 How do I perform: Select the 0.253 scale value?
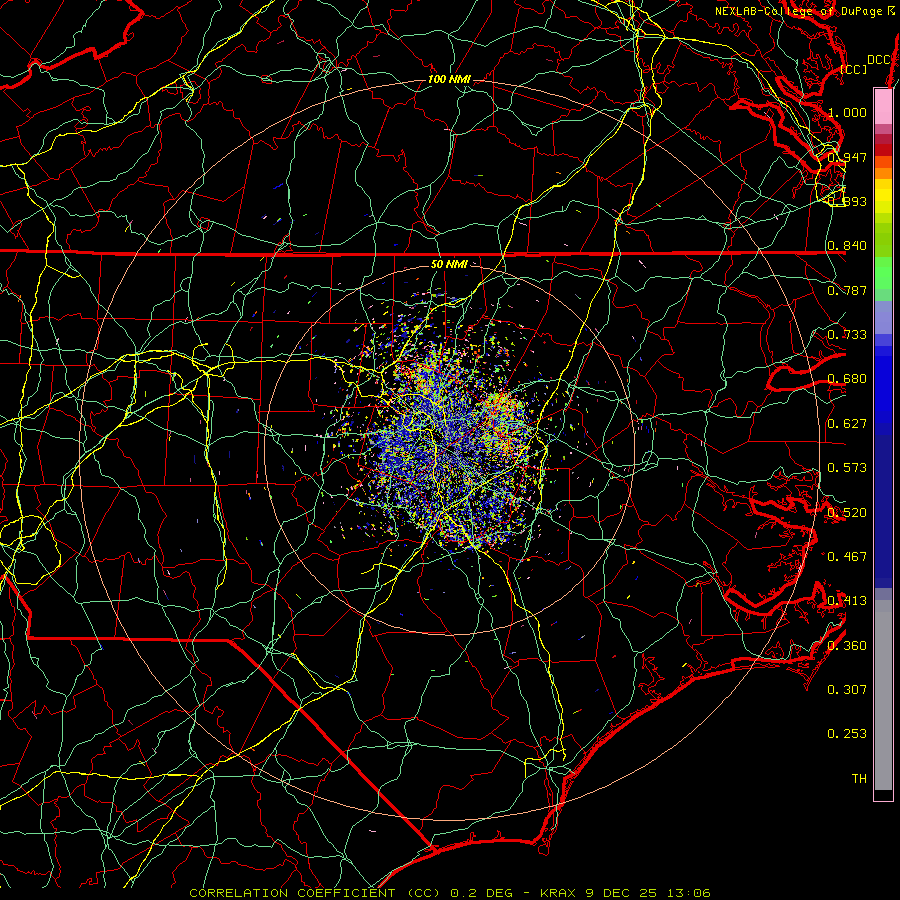click(x=847, y=734)
